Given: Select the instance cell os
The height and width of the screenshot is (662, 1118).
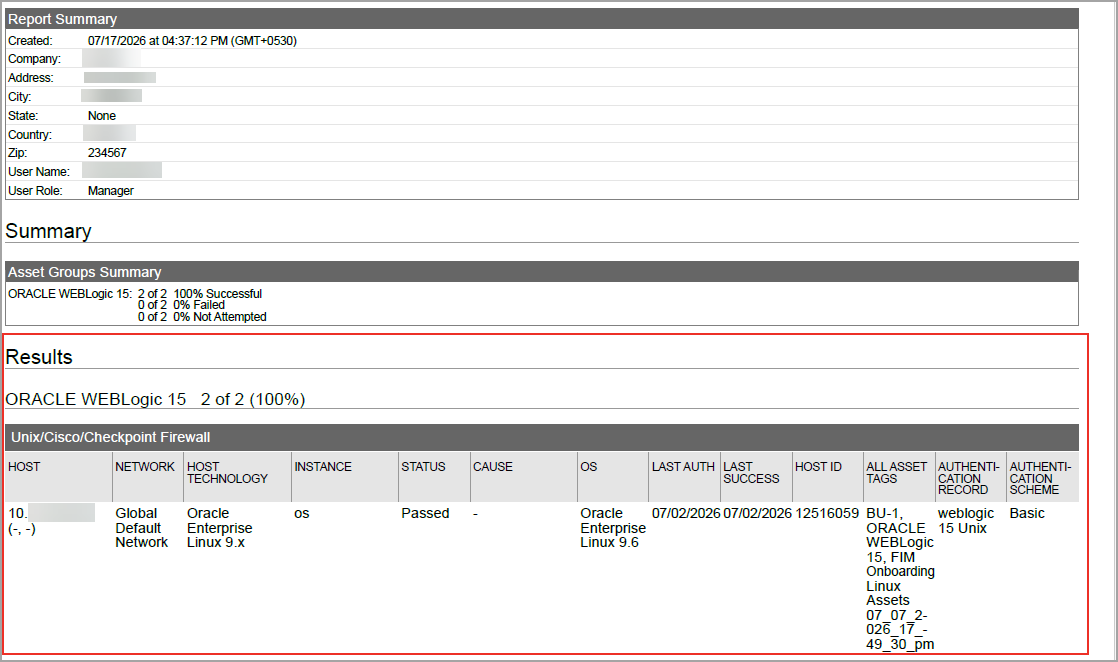Looking at the screenshot, I should pos(302,514).
